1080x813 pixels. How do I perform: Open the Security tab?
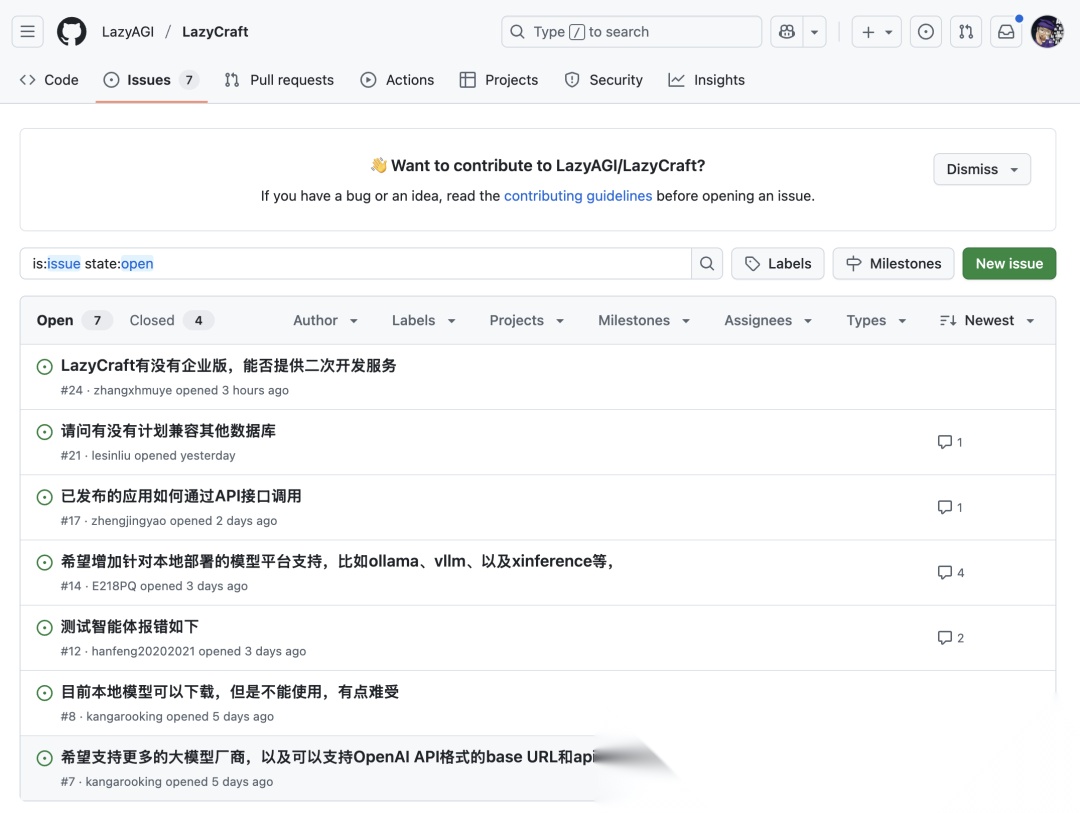point(603,80)
